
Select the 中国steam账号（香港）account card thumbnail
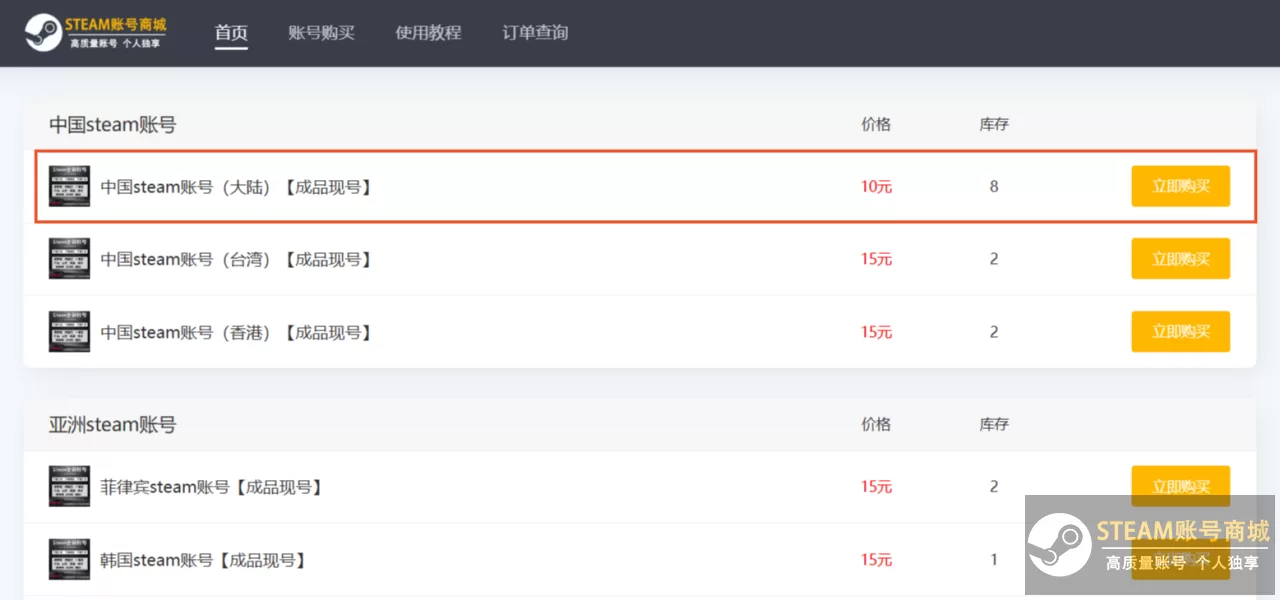[x=68, y=331]
